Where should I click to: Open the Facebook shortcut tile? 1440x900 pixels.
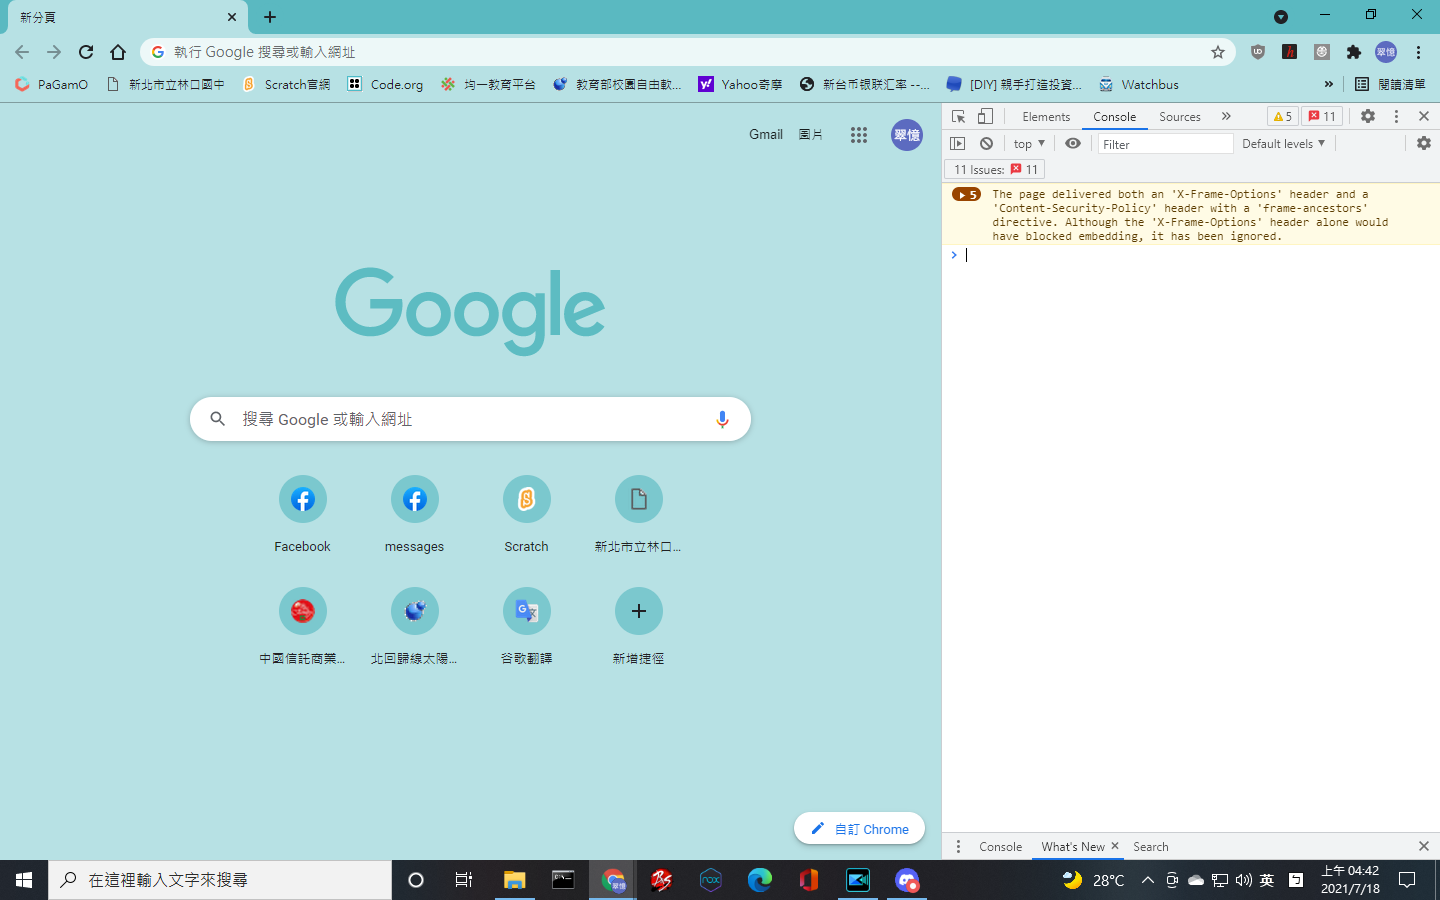click(302, 514)
